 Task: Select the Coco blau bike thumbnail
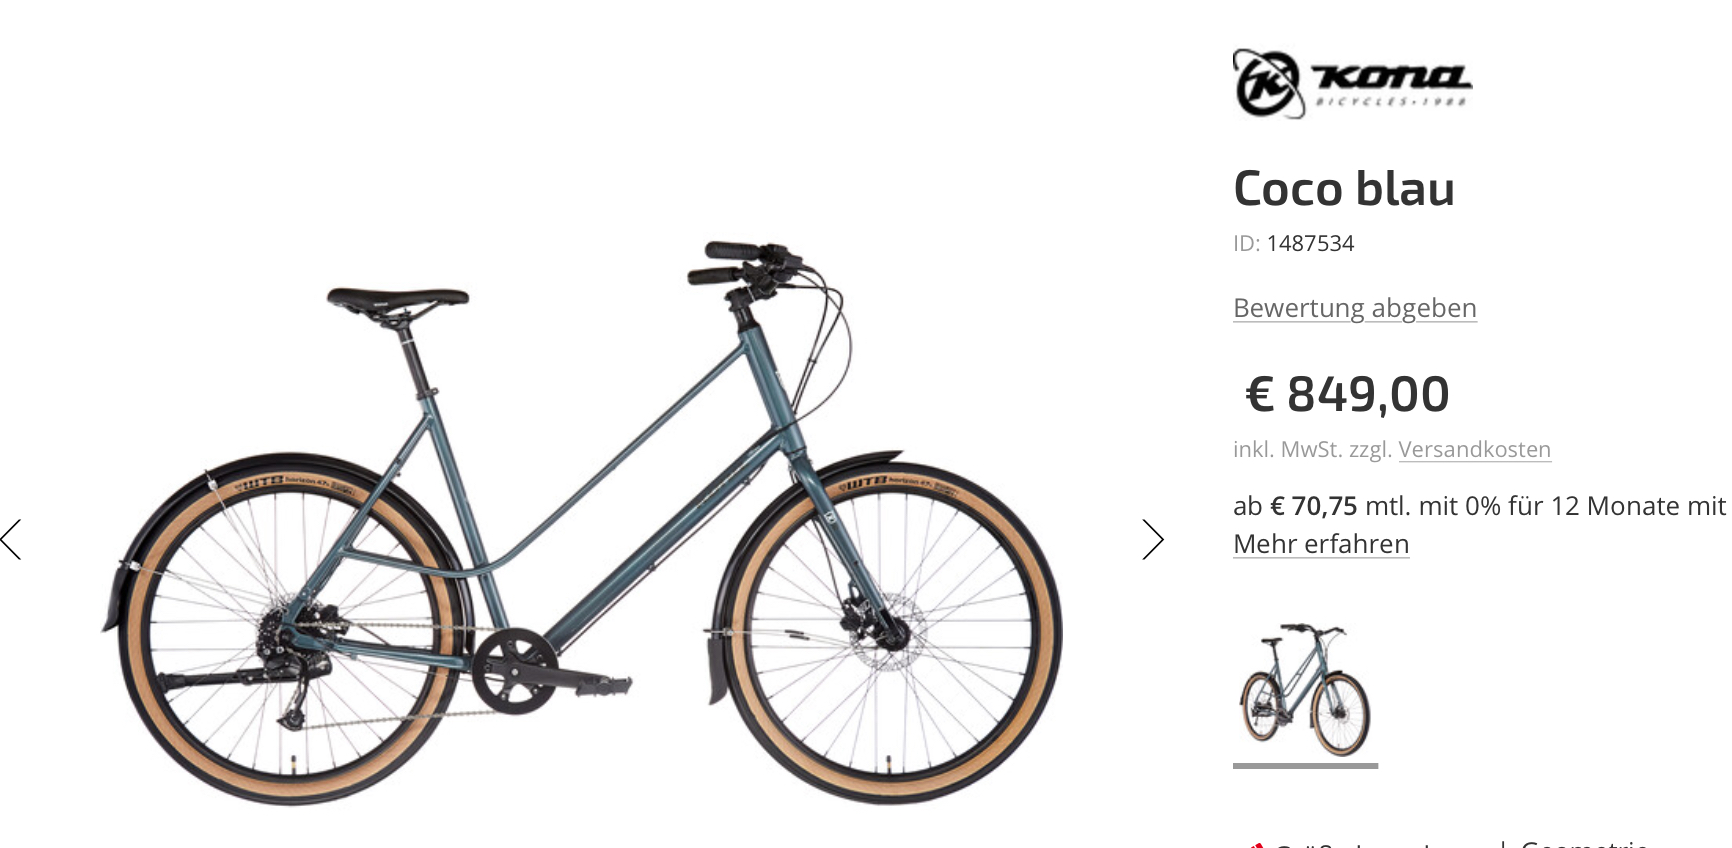click(x=1305, y=690)
